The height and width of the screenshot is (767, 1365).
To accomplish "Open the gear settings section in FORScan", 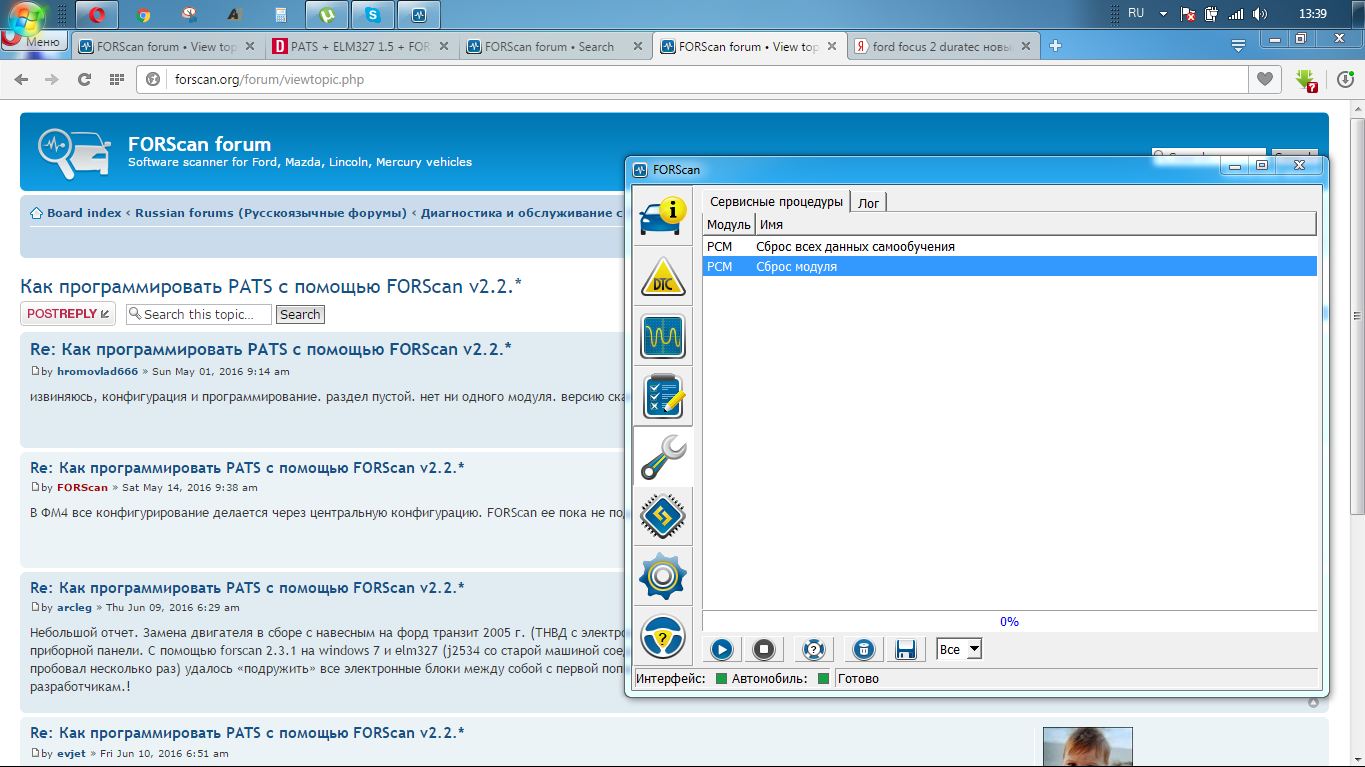I will 663,576.
